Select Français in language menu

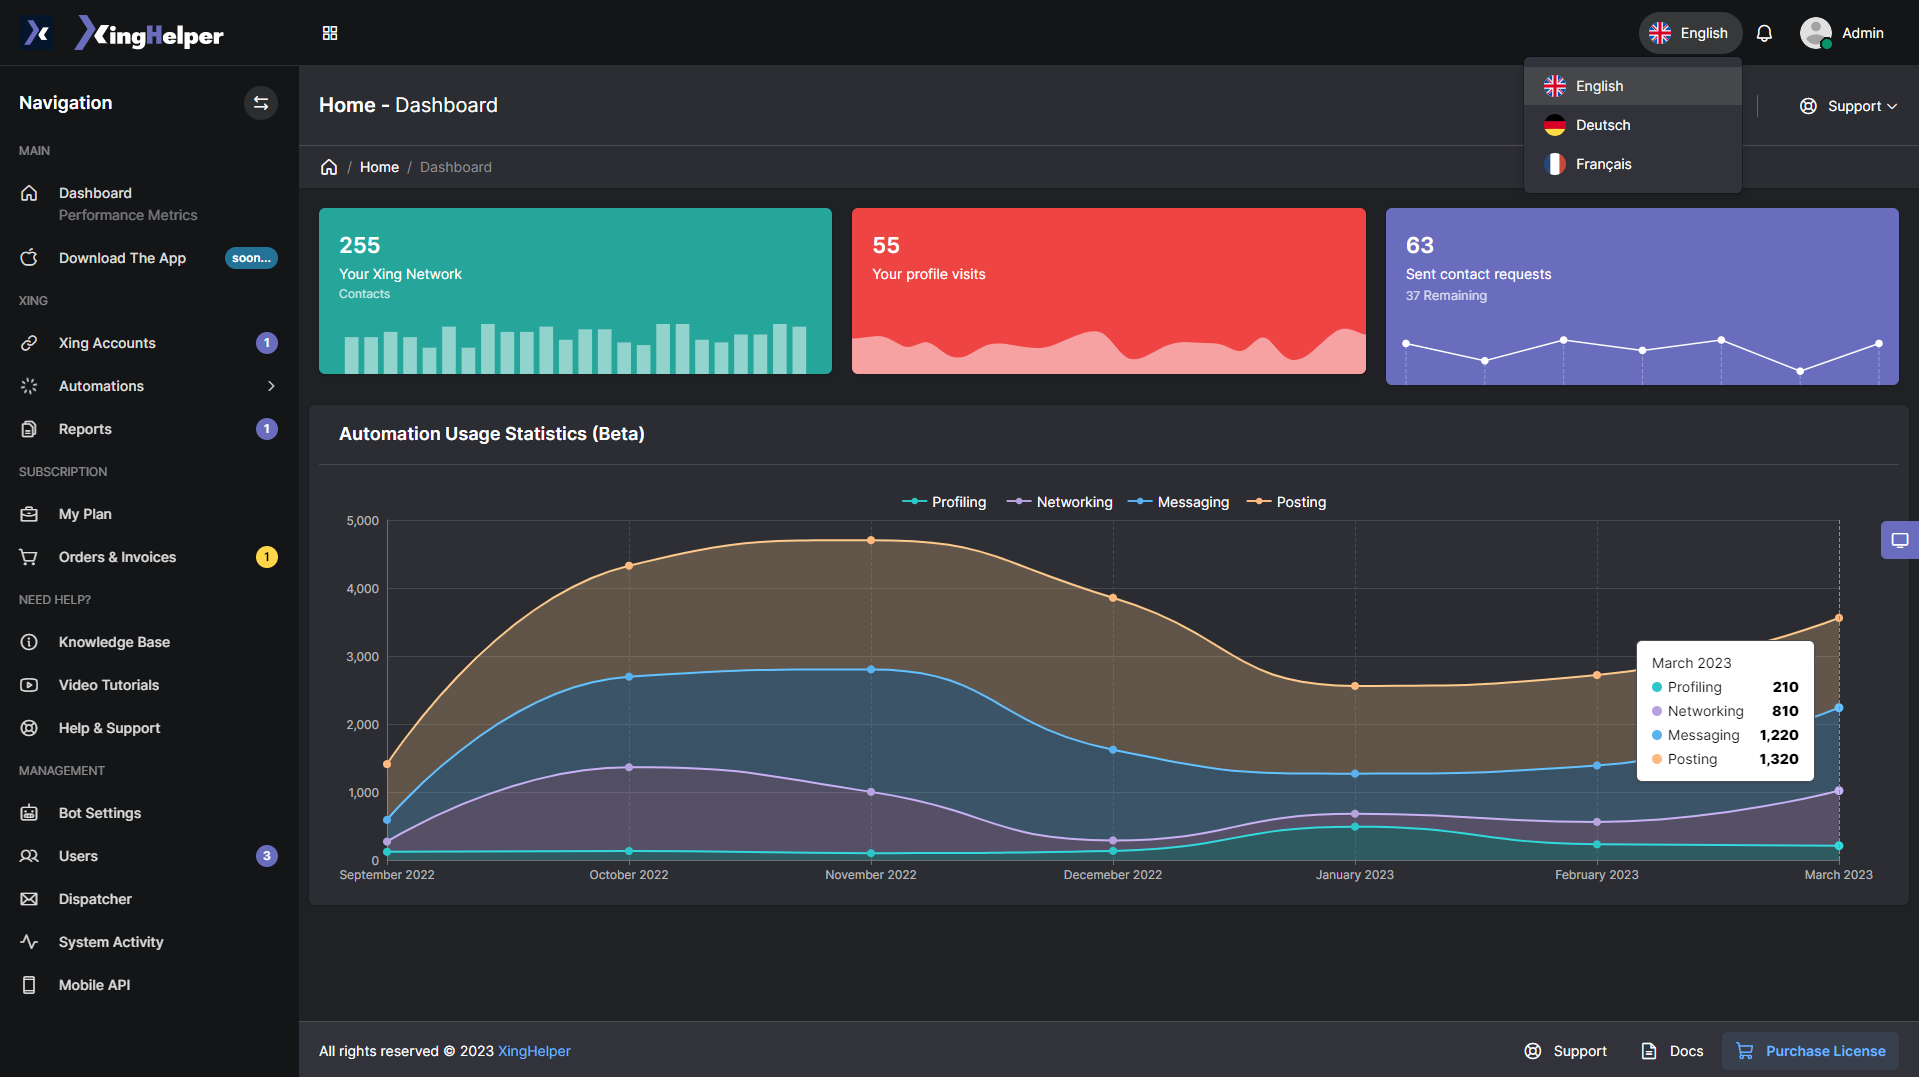pyautogui.click(x=1633, y=164)
